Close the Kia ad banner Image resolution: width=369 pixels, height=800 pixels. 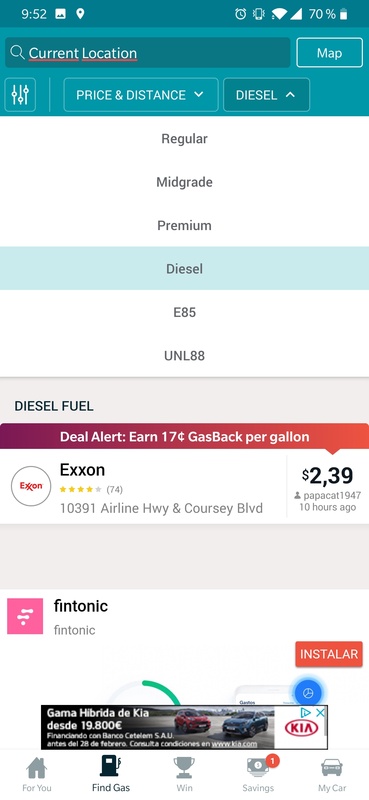point(321,713)
